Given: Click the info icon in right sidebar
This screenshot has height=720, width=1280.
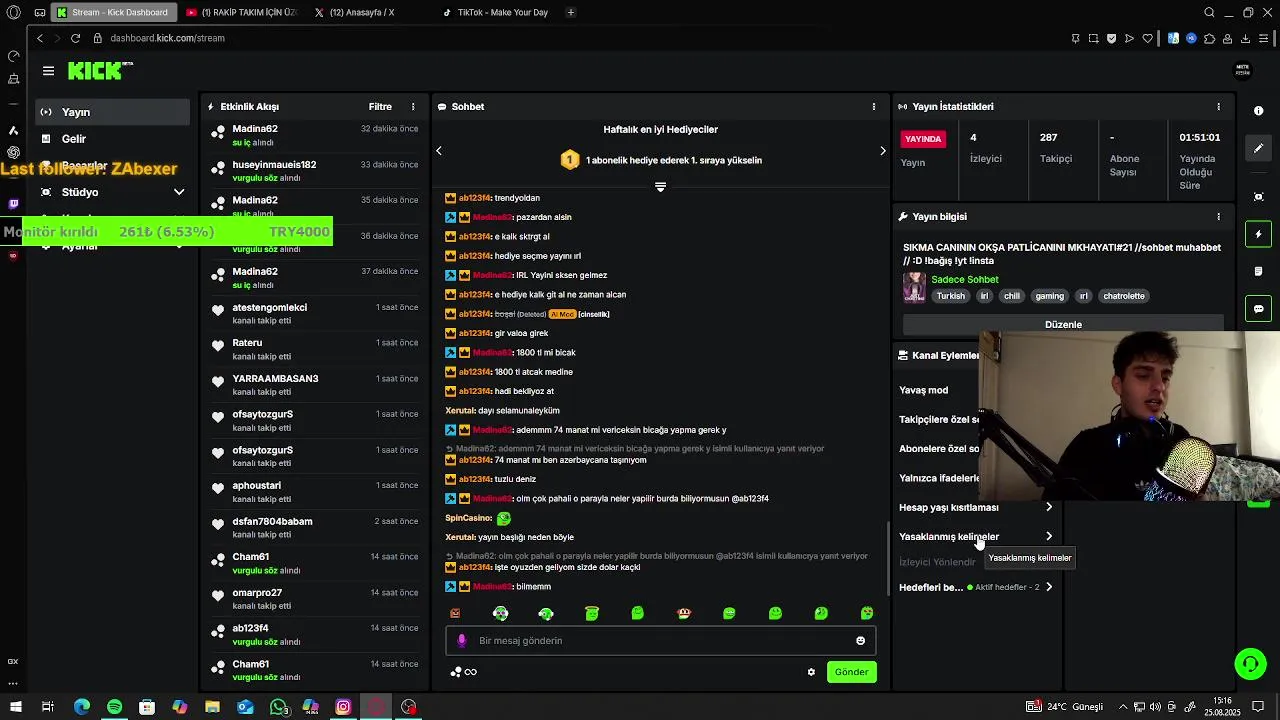Looking at the screenshot, I should coord(1259,111).
